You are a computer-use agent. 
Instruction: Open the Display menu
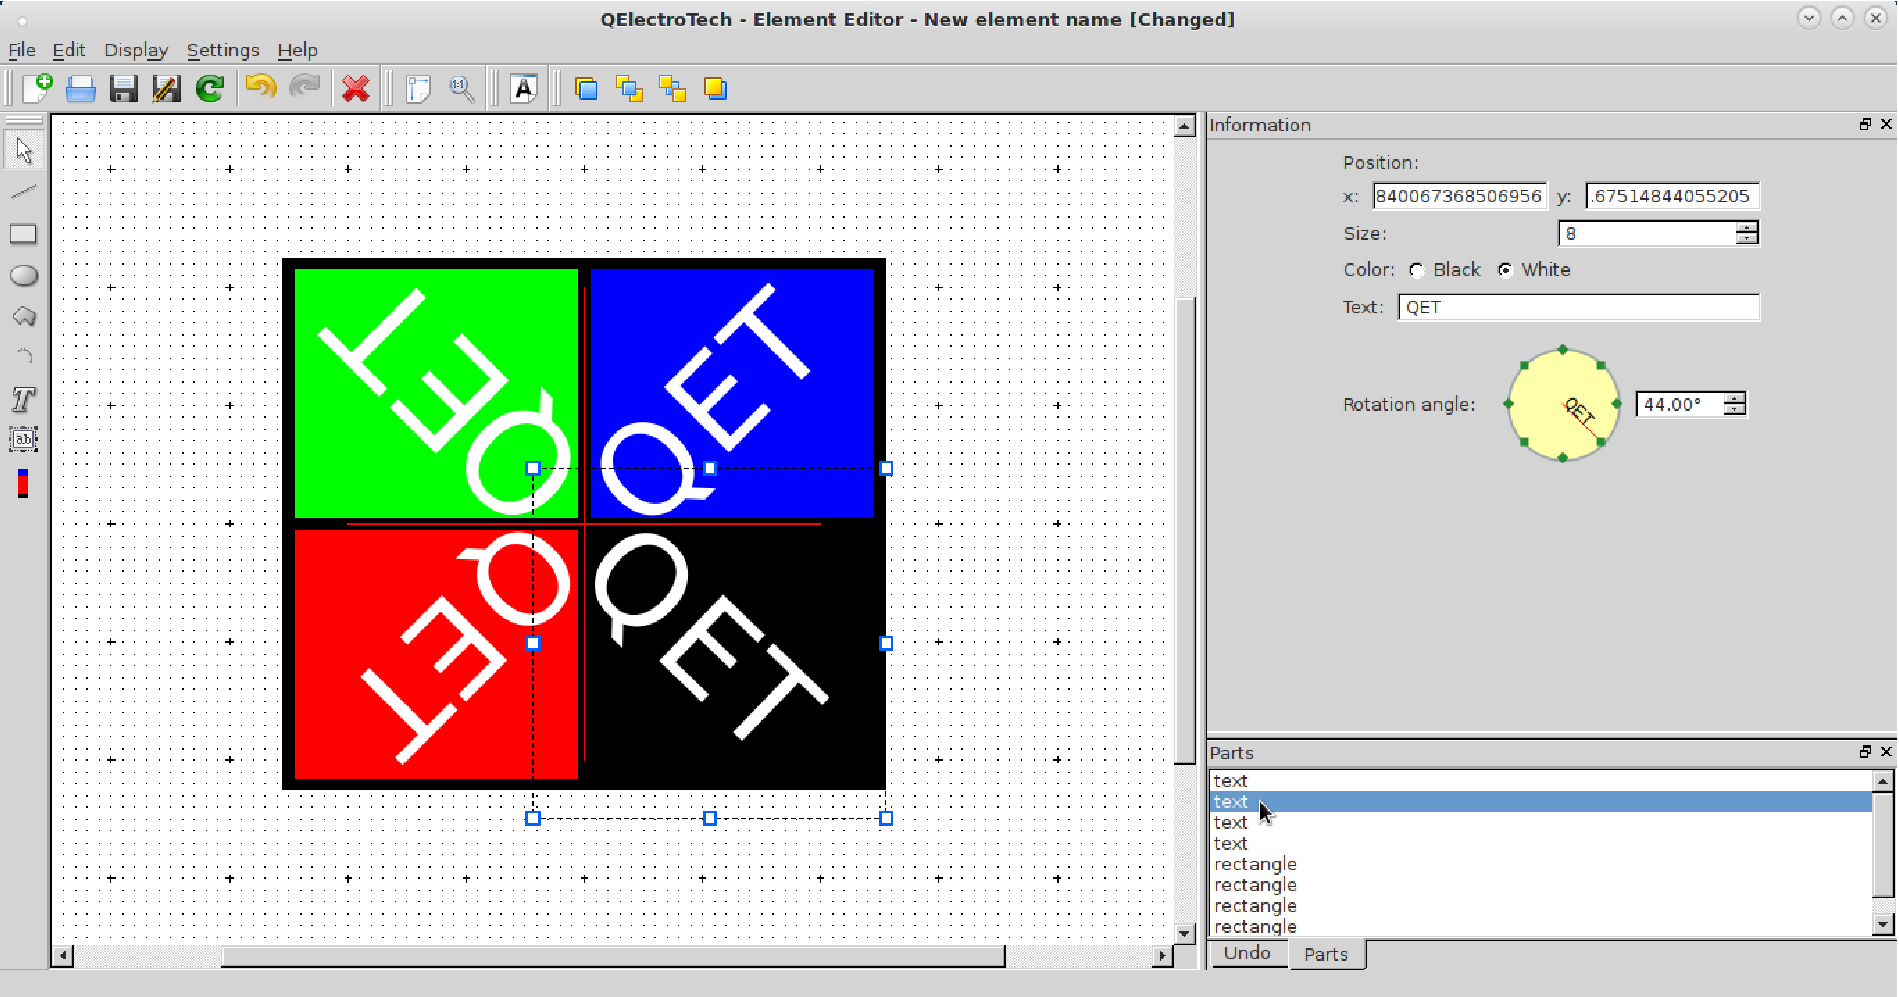pyautogui.click(x=136, y=50)
